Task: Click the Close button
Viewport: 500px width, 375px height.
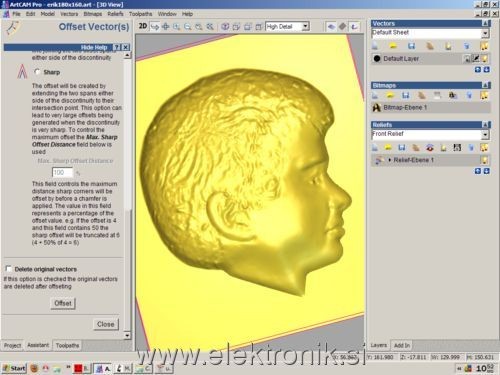Action: (x=106, y=324)
